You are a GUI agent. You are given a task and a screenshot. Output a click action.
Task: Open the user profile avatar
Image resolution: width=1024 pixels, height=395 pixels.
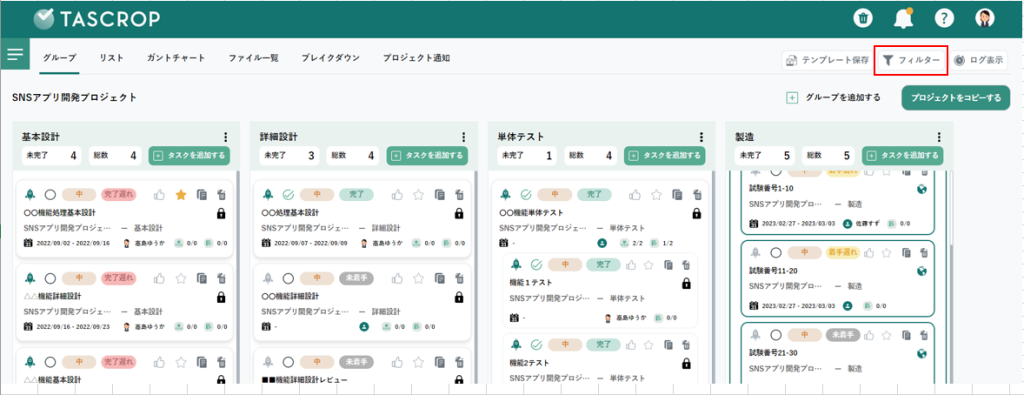(985, 18)
